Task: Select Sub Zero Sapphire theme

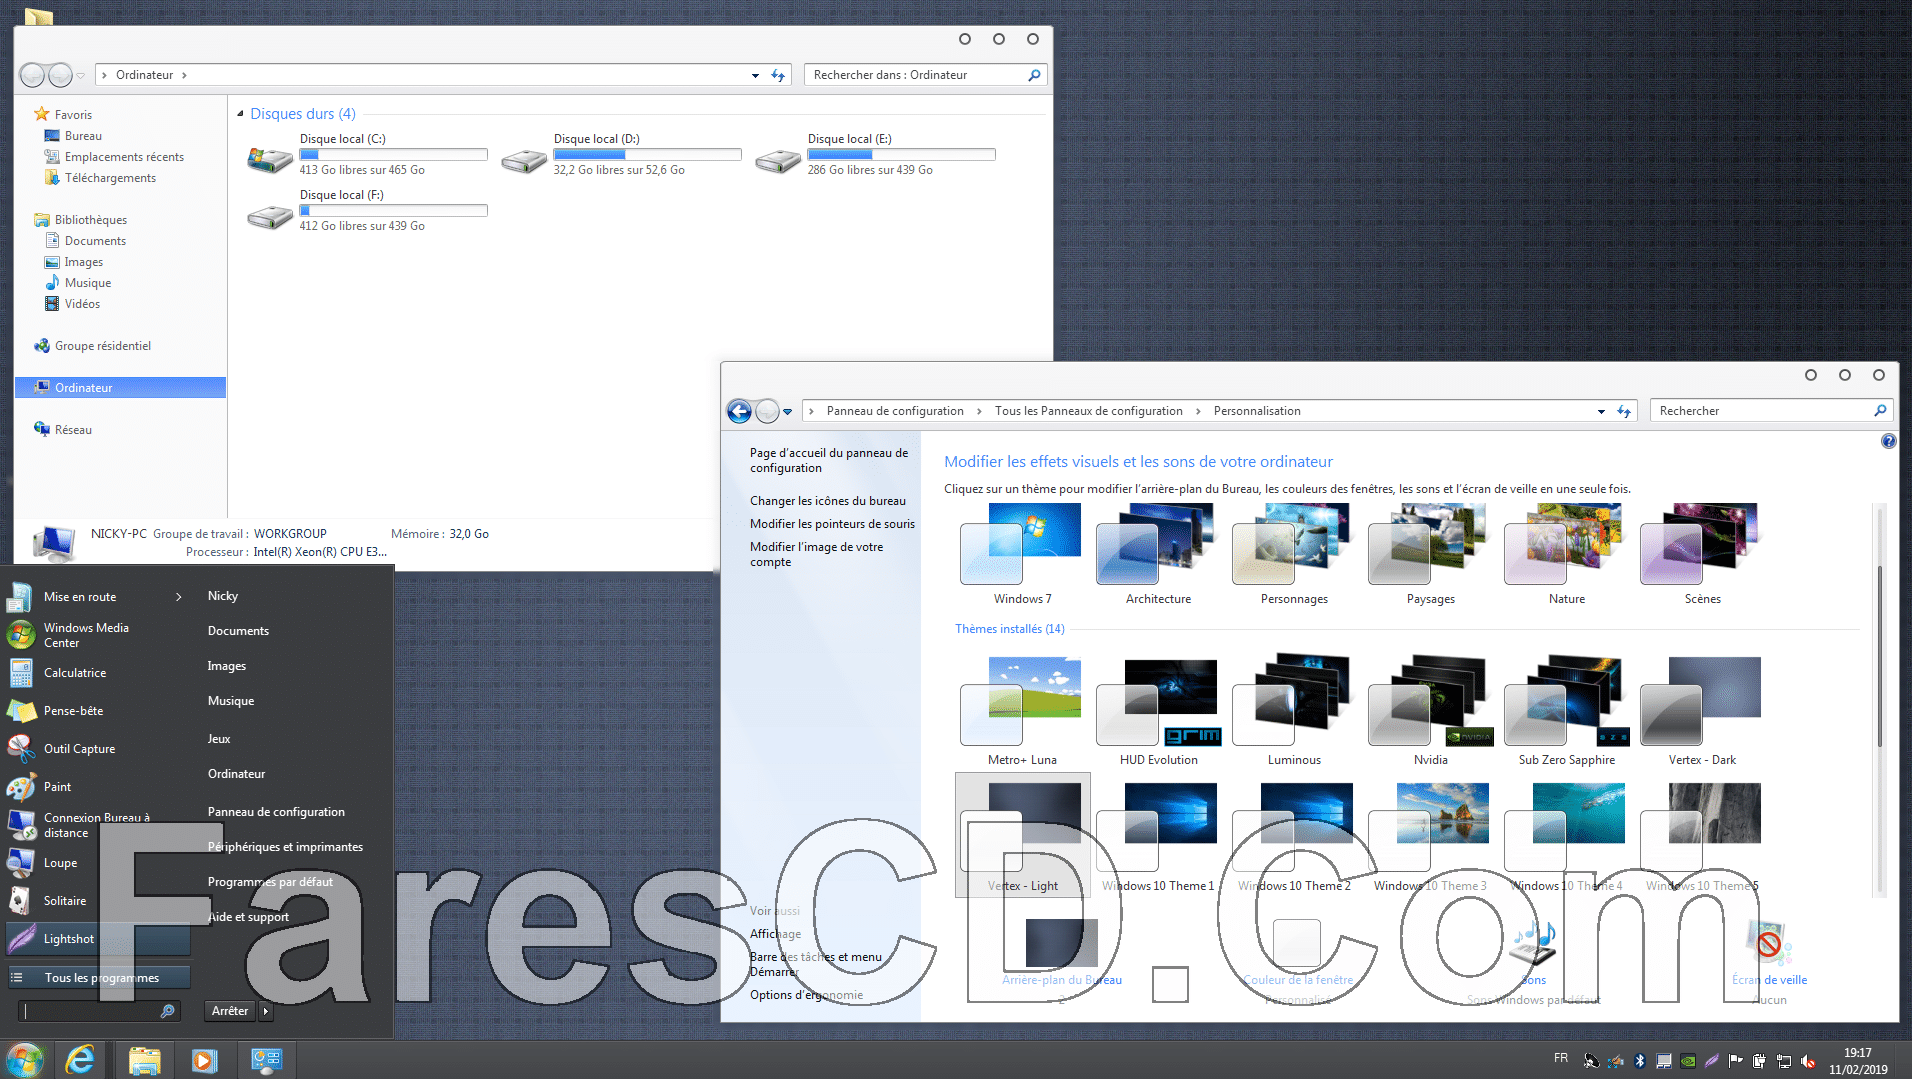Action: [x=1566, y=712]
